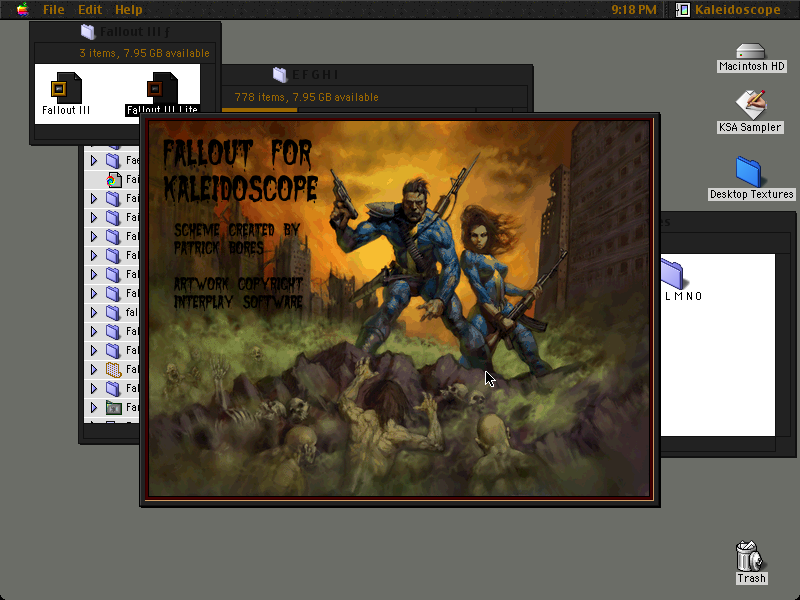Select the rainbow swirl document icon
This screenshot has width=800, height=600.
click(x=114, y=180)
